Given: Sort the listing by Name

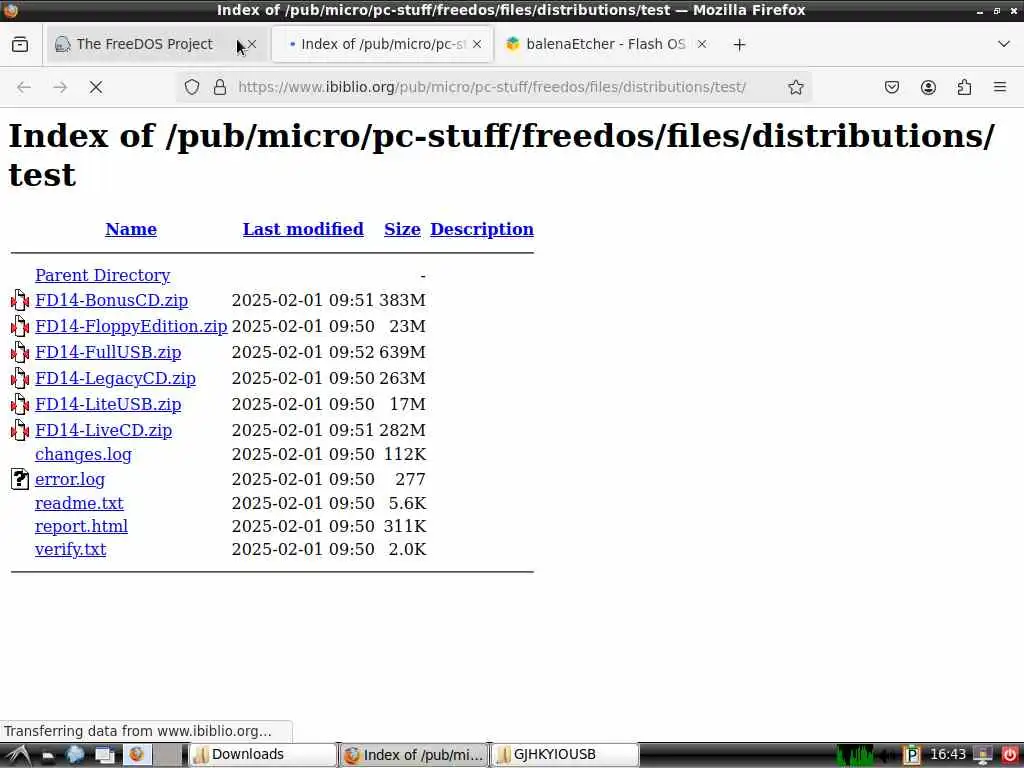Looking at the screenshot, I should point(131,229).
